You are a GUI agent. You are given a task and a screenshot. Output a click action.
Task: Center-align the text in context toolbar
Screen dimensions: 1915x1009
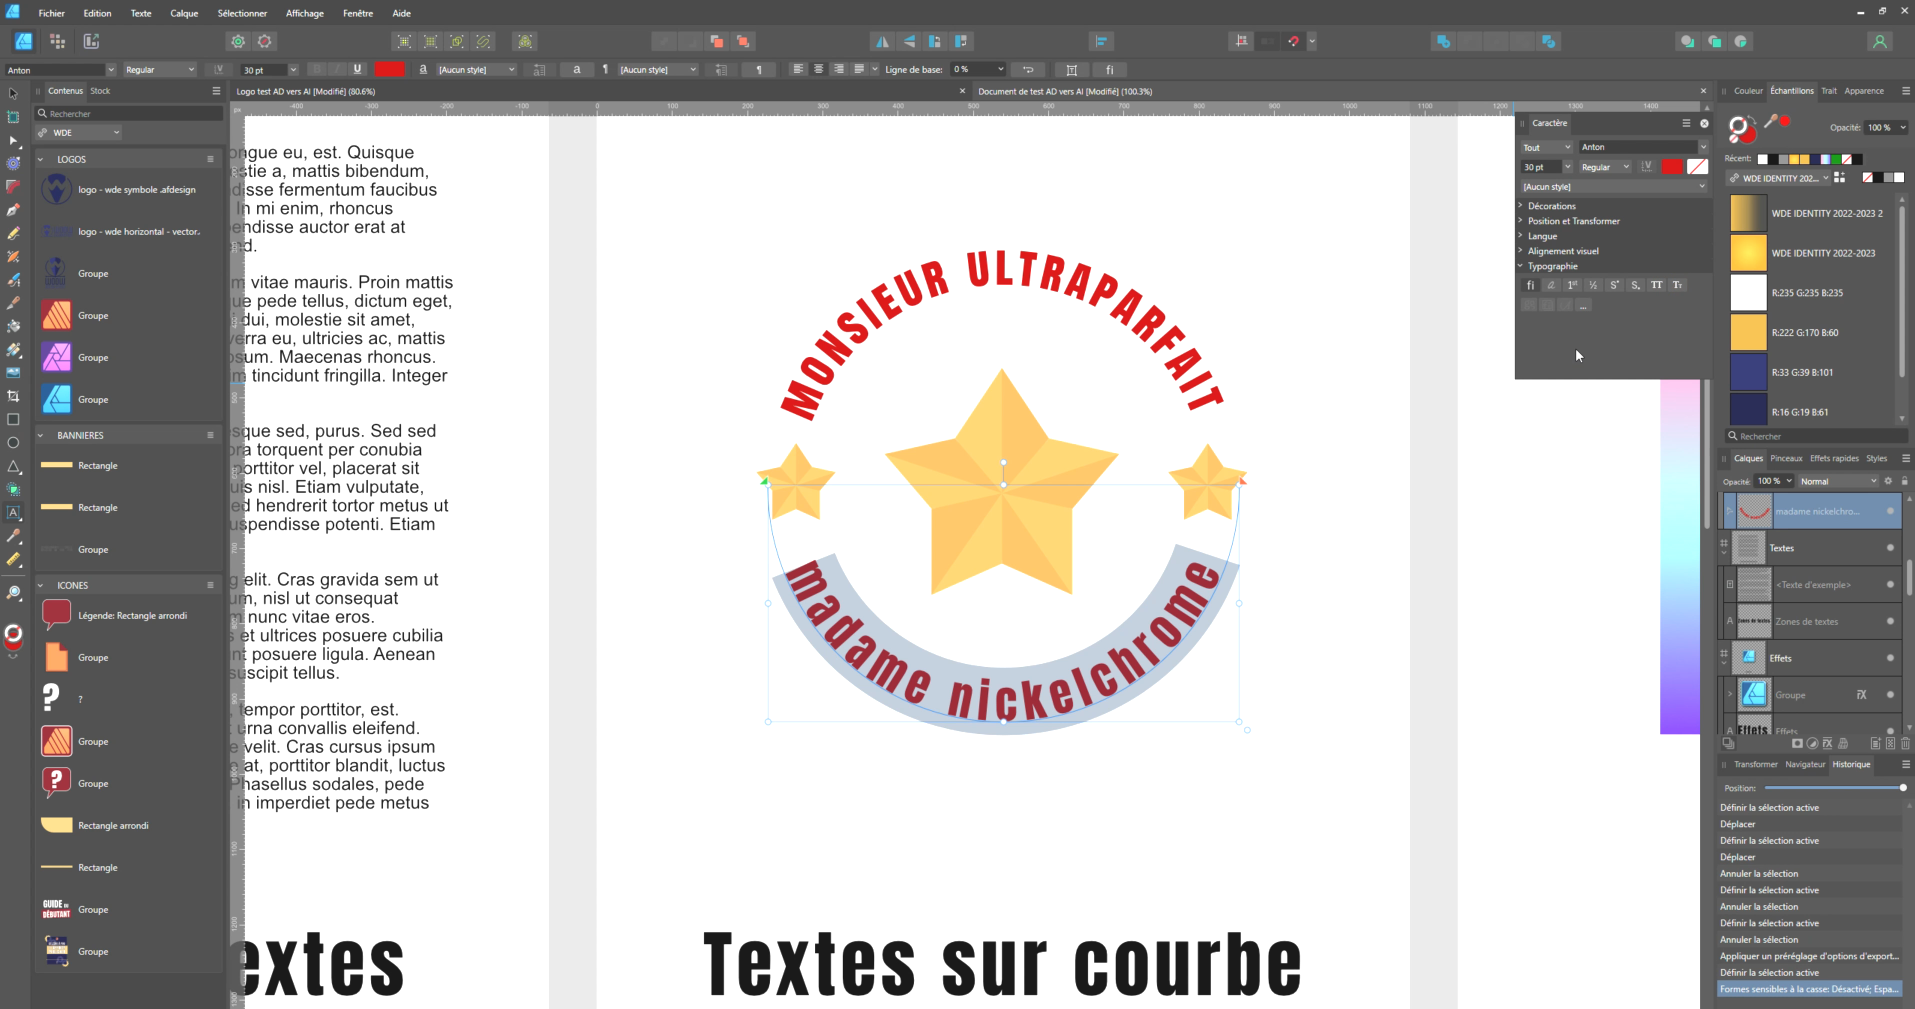pyautogui.click(x=818, y=70)
